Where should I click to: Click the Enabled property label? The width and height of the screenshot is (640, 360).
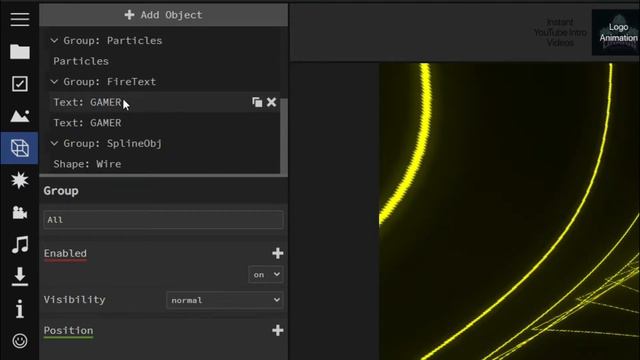(x=65, y=253)
